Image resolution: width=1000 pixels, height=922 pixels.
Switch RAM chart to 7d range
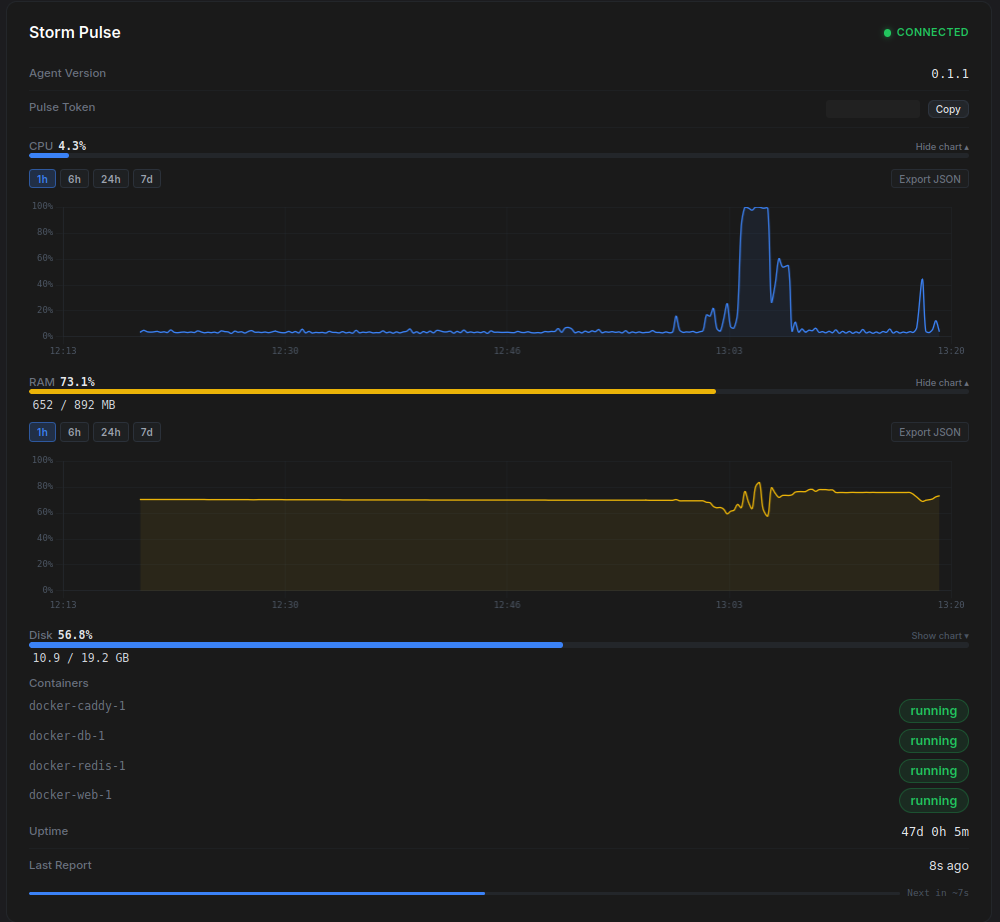[x=146, y=431]
